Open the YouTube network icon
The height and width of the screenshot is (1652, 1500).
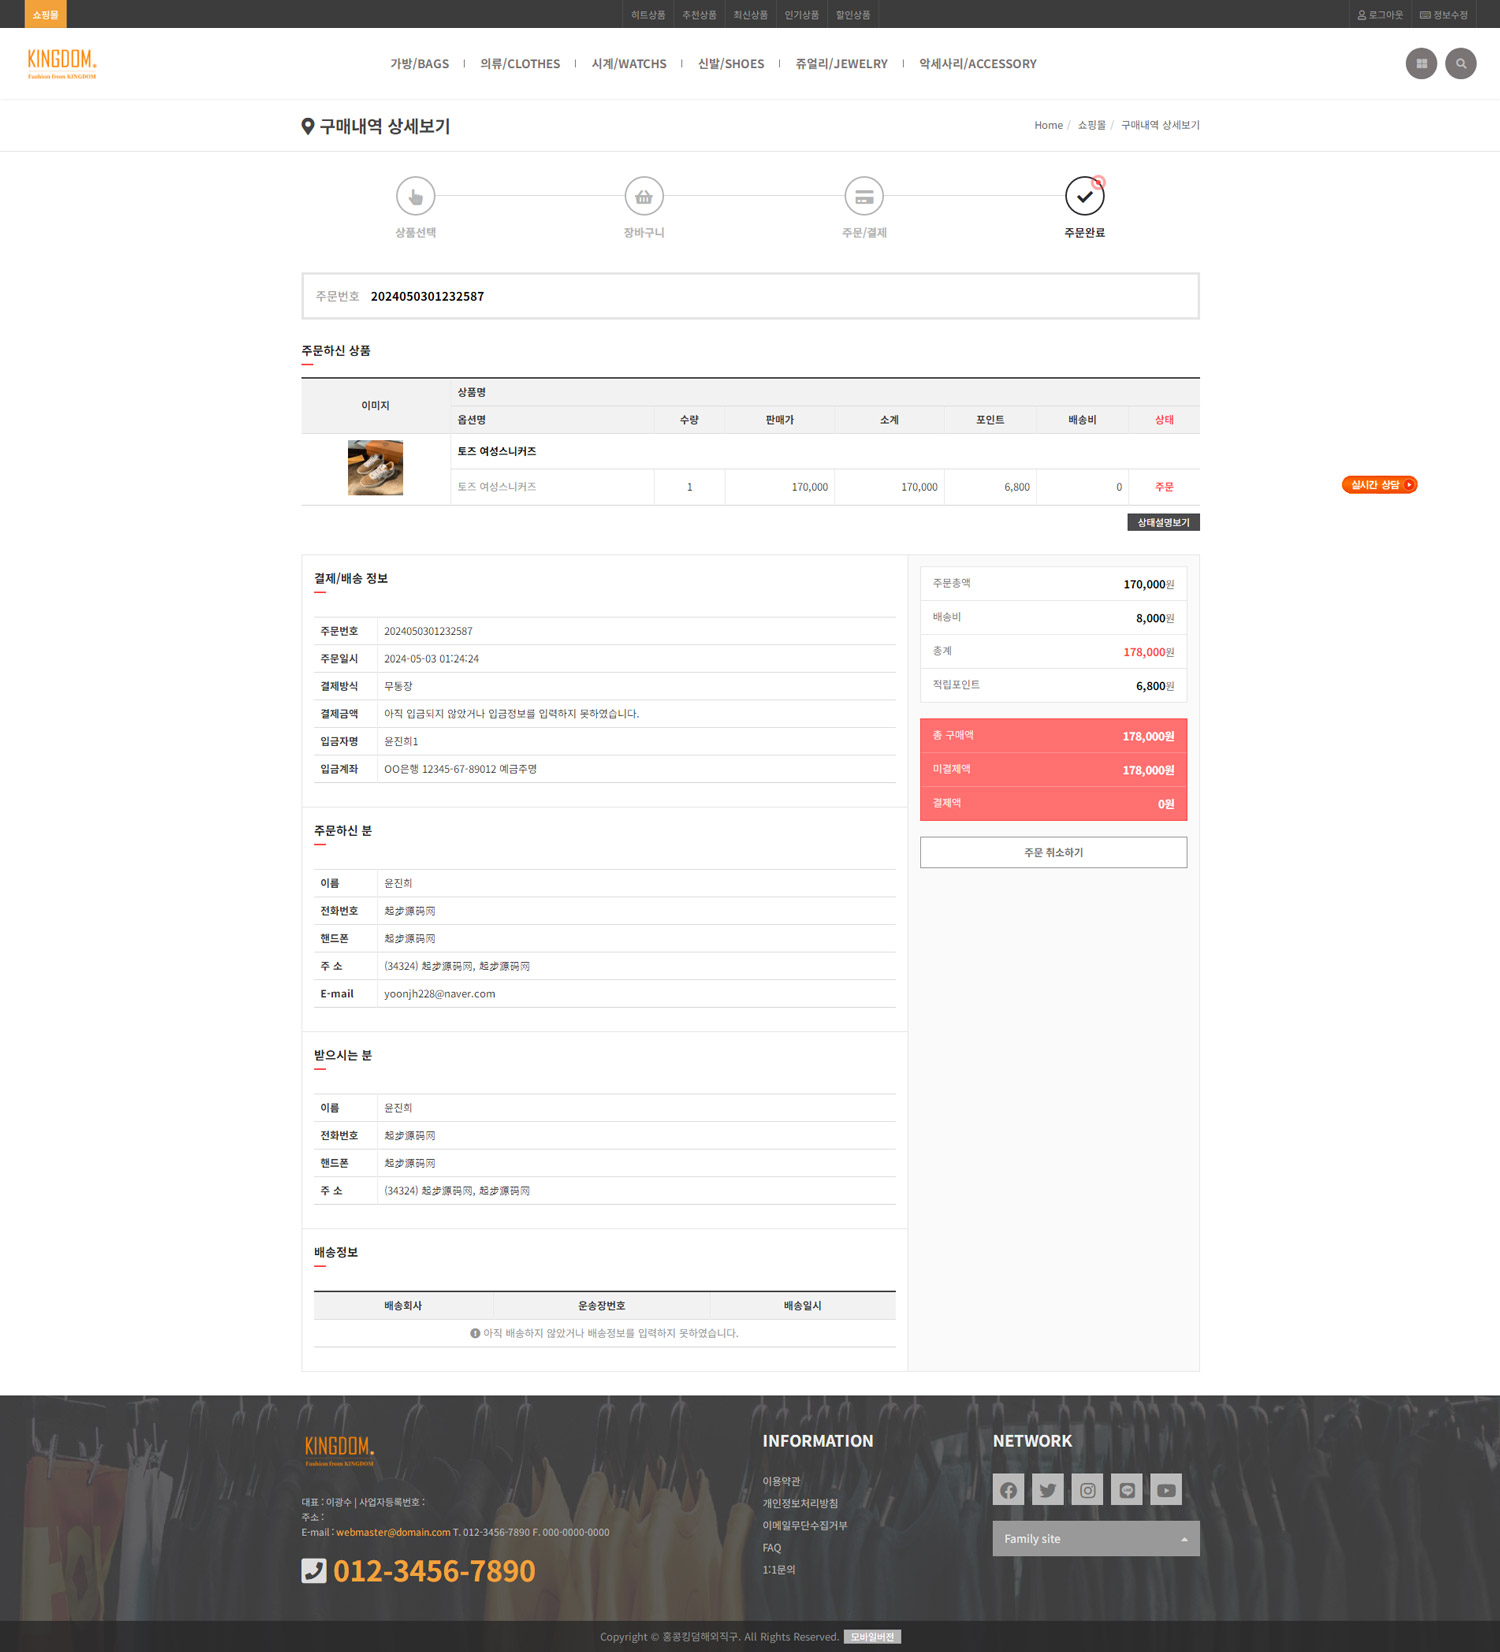coord(1166,1490)
